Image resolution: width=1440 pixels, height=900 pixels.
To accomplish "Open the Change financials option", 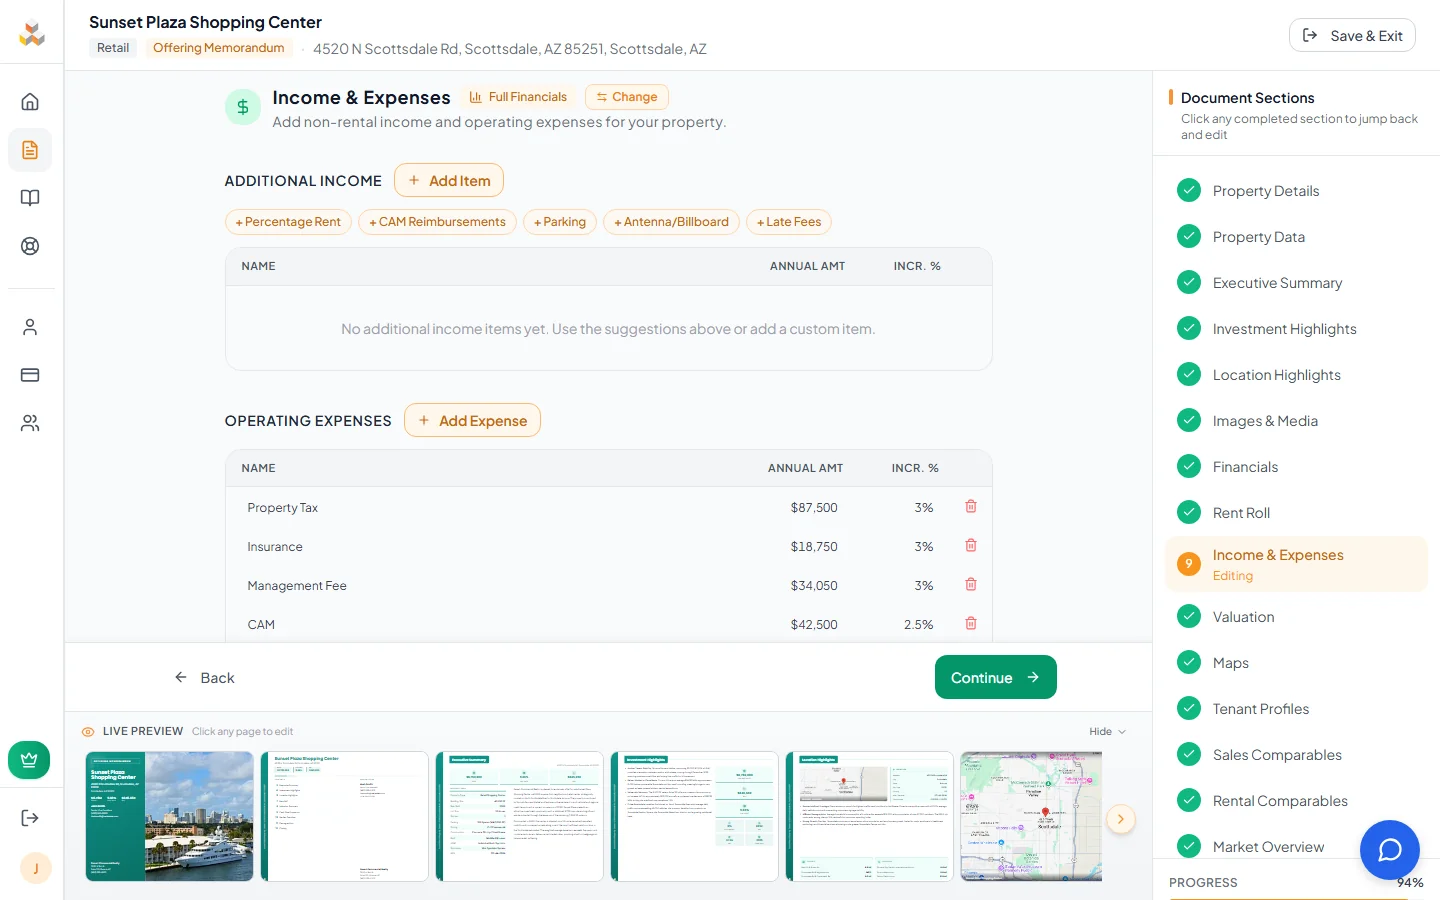I will coord(626,97).
